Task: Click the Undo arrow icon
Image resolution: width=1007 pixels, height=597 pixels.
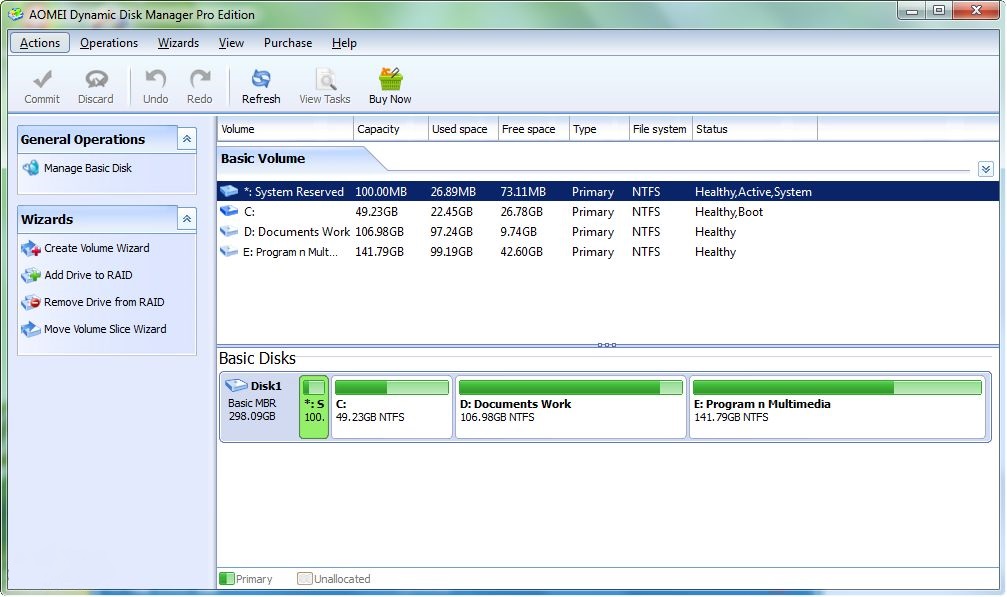Action: (x=155, y=79)
